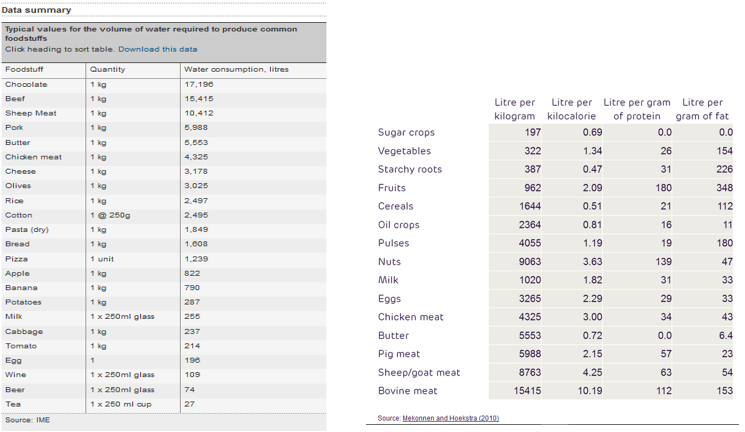Image resolution: width=745 pixels, height=432 pixels.
Task: Click Litre per gram of fat header
Action: coord(701,109)
